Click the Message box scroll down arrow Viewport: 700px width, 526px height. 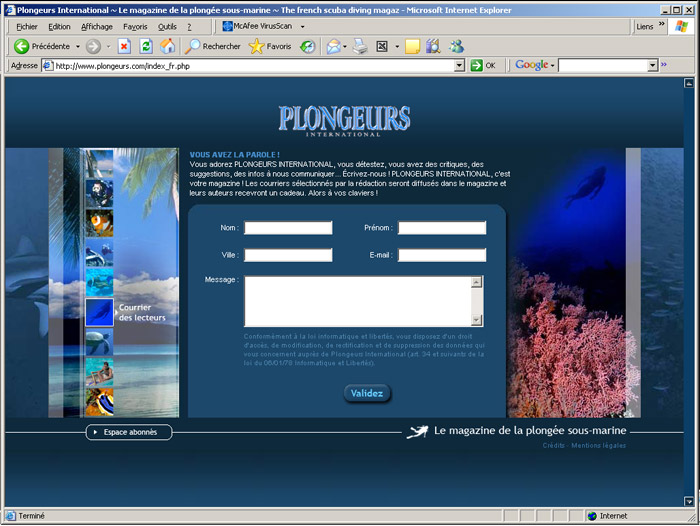(477, 319)
